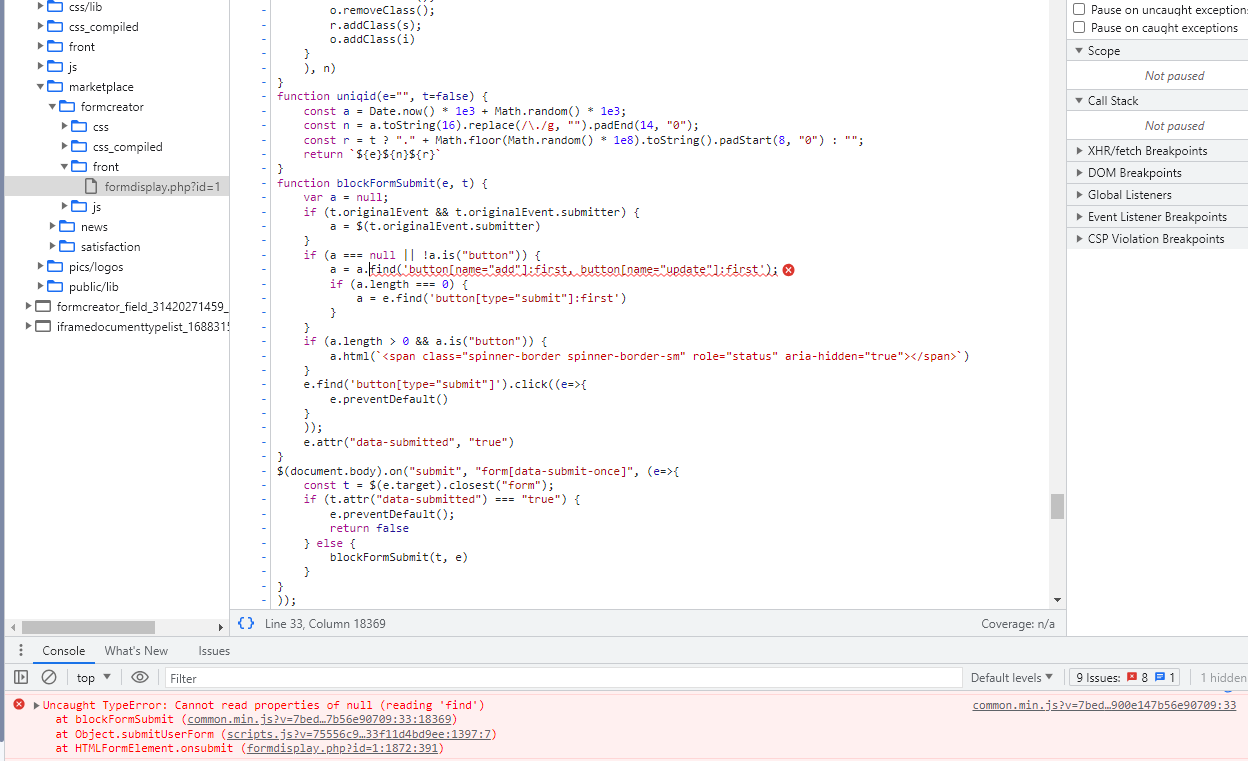Enable Pause on uncaught exceptions
The width and height of the screenshot is (1248, 761).
[1077, 9]
